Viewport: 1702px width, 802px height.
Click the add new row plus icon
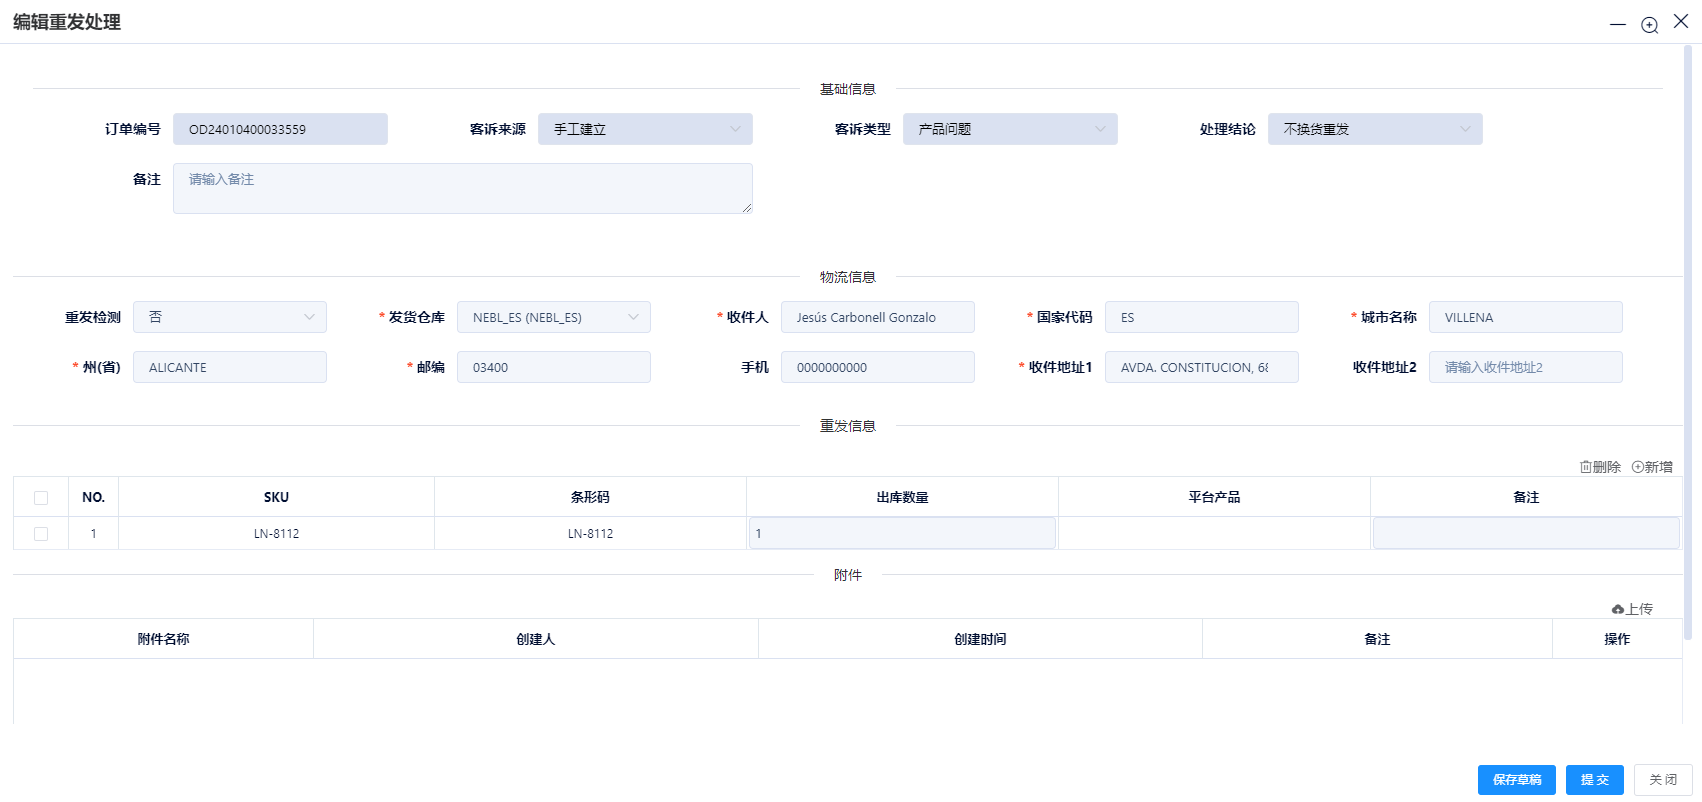(1638, 467)
